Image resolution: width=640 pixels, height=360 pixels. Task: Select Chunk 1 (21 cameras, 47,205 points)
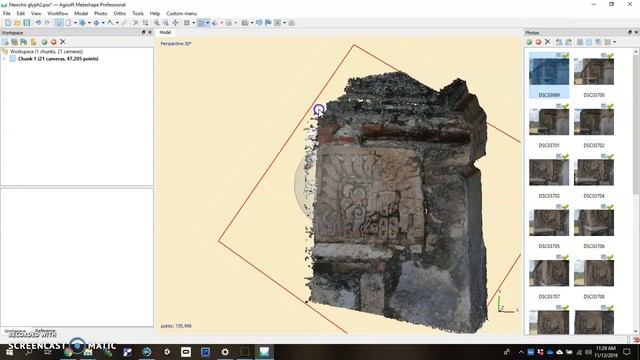click(58, 59)
